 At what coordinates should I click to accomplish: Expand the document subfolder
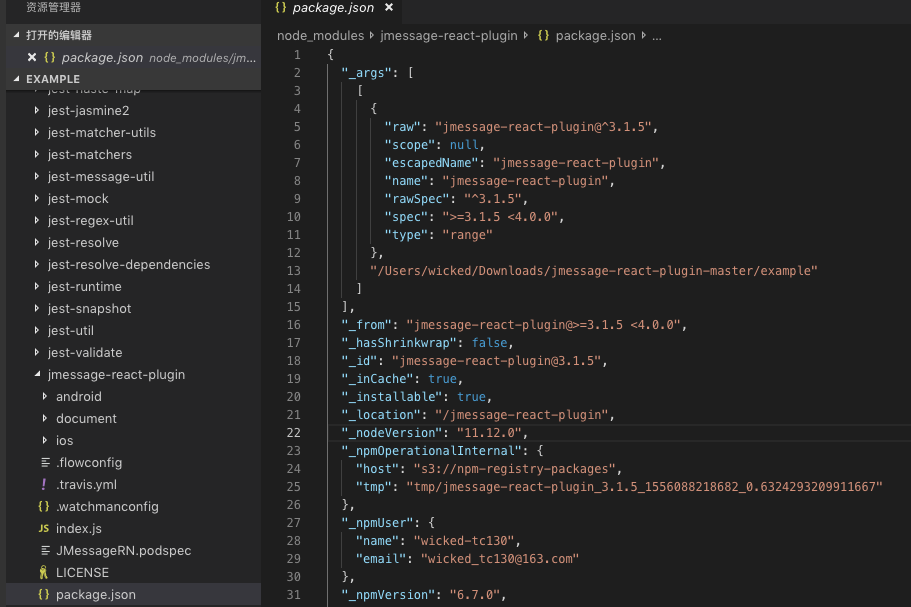pos(45,418)
